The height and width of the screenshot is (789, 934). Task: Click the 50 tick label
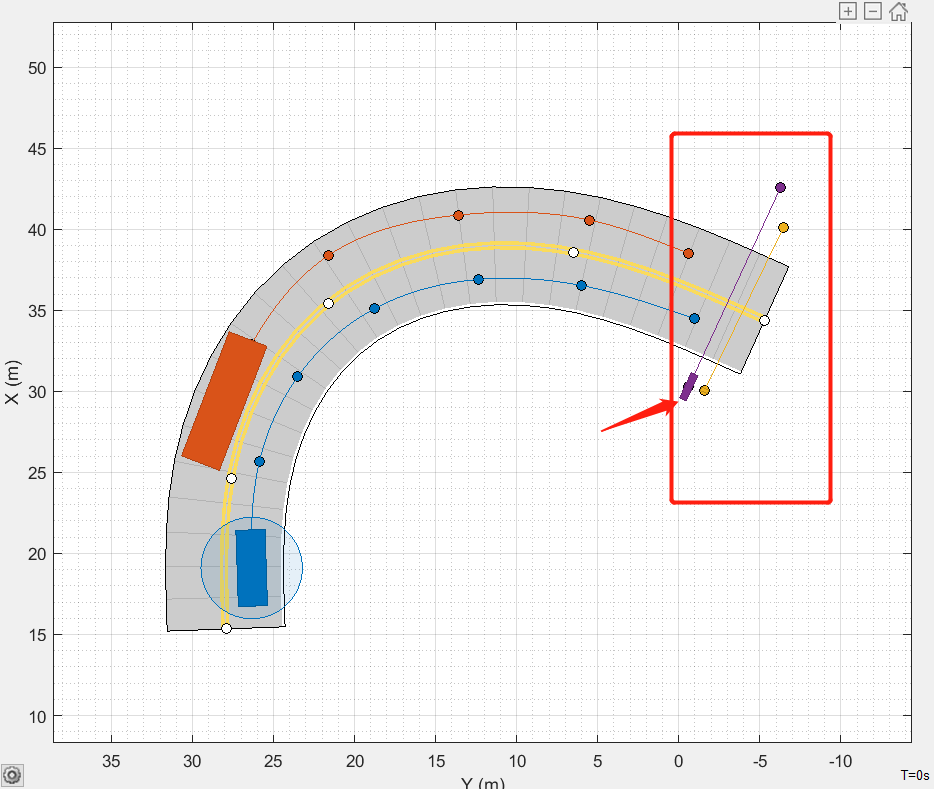click(37, 68)
